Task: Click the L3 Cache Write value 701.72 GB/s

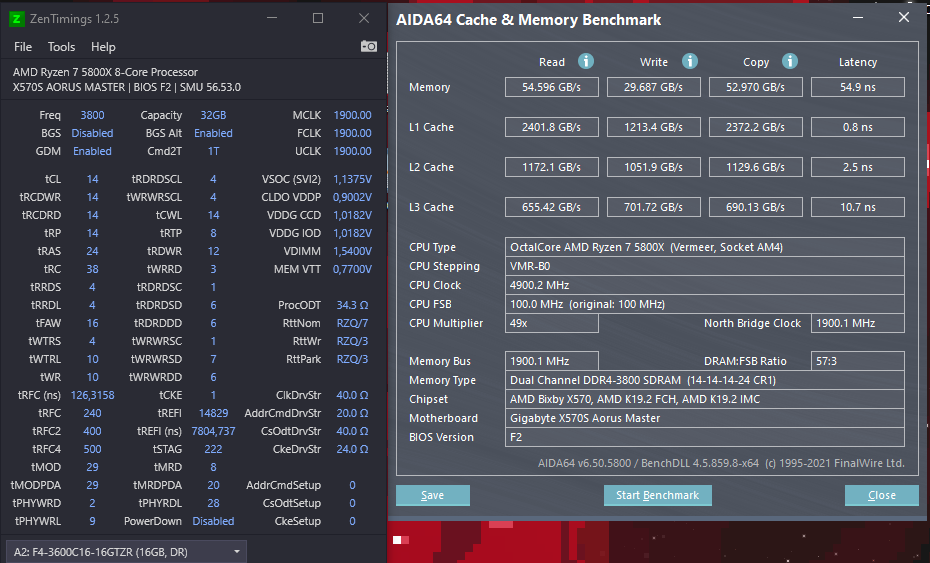Action: 654,207
